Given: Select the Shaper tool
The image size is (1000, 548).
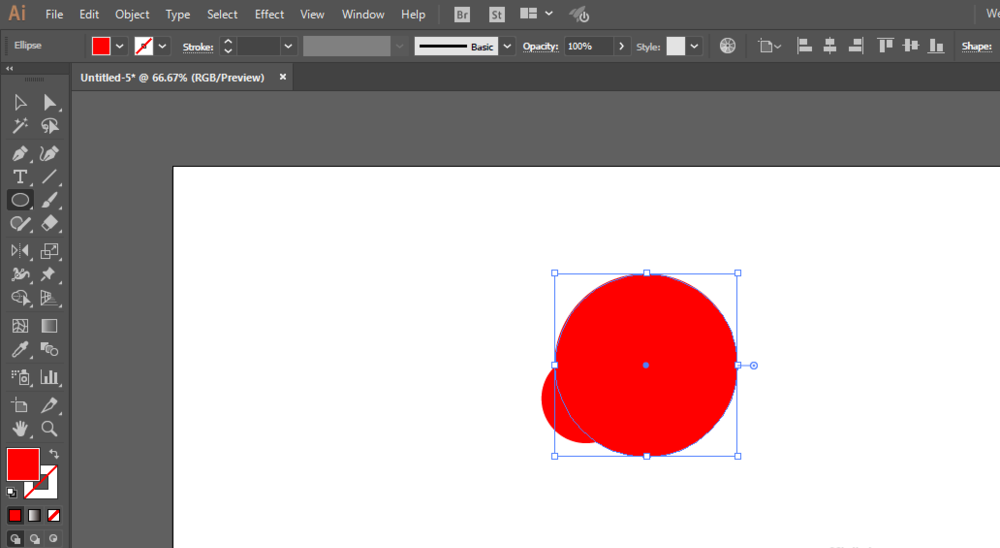Looking at the screenshot, I should [20, 224].
